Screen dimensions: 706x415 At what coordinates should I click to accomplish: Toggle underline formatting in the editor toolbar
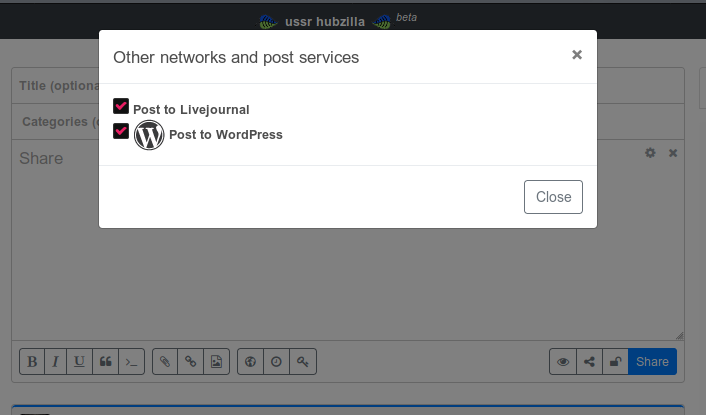79,361
